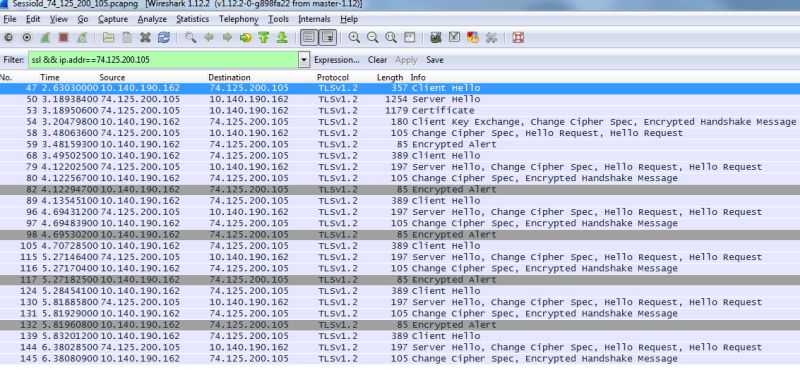The image size is (800, 370).
Task: Toggle colorize packet list
Action: pos(309,38)
